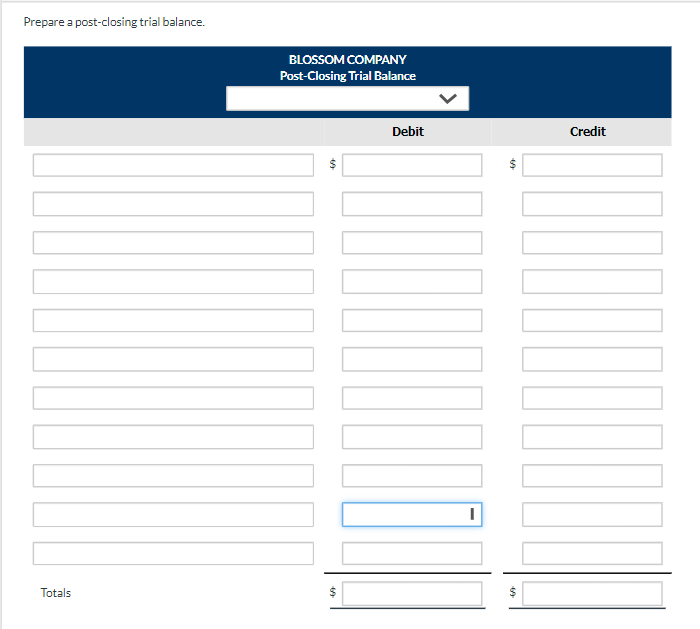Screen dimensions: 700x629
Task: Select the eleventh row Debit field
Action: coord(412,553)
